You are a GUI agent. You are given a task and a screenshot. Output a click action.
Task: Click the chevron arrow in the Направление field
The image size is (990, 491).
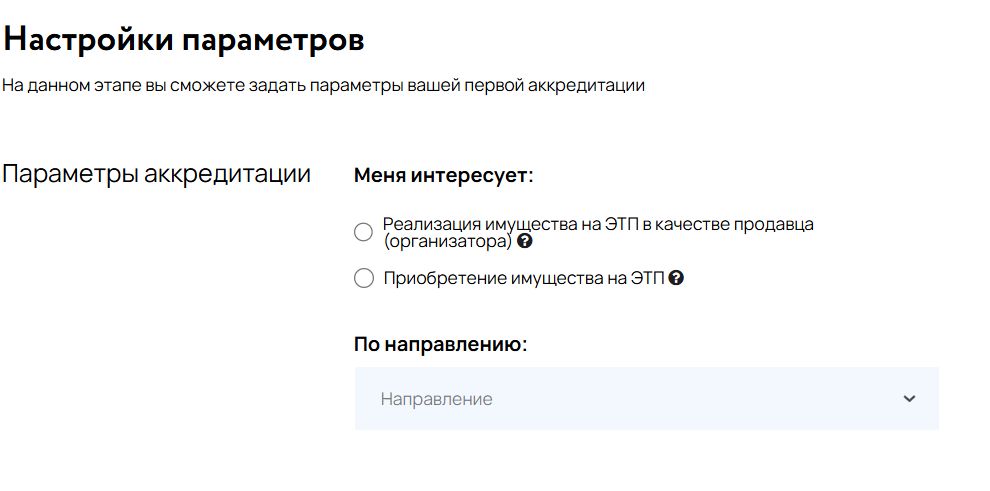[x=909, y=399]
